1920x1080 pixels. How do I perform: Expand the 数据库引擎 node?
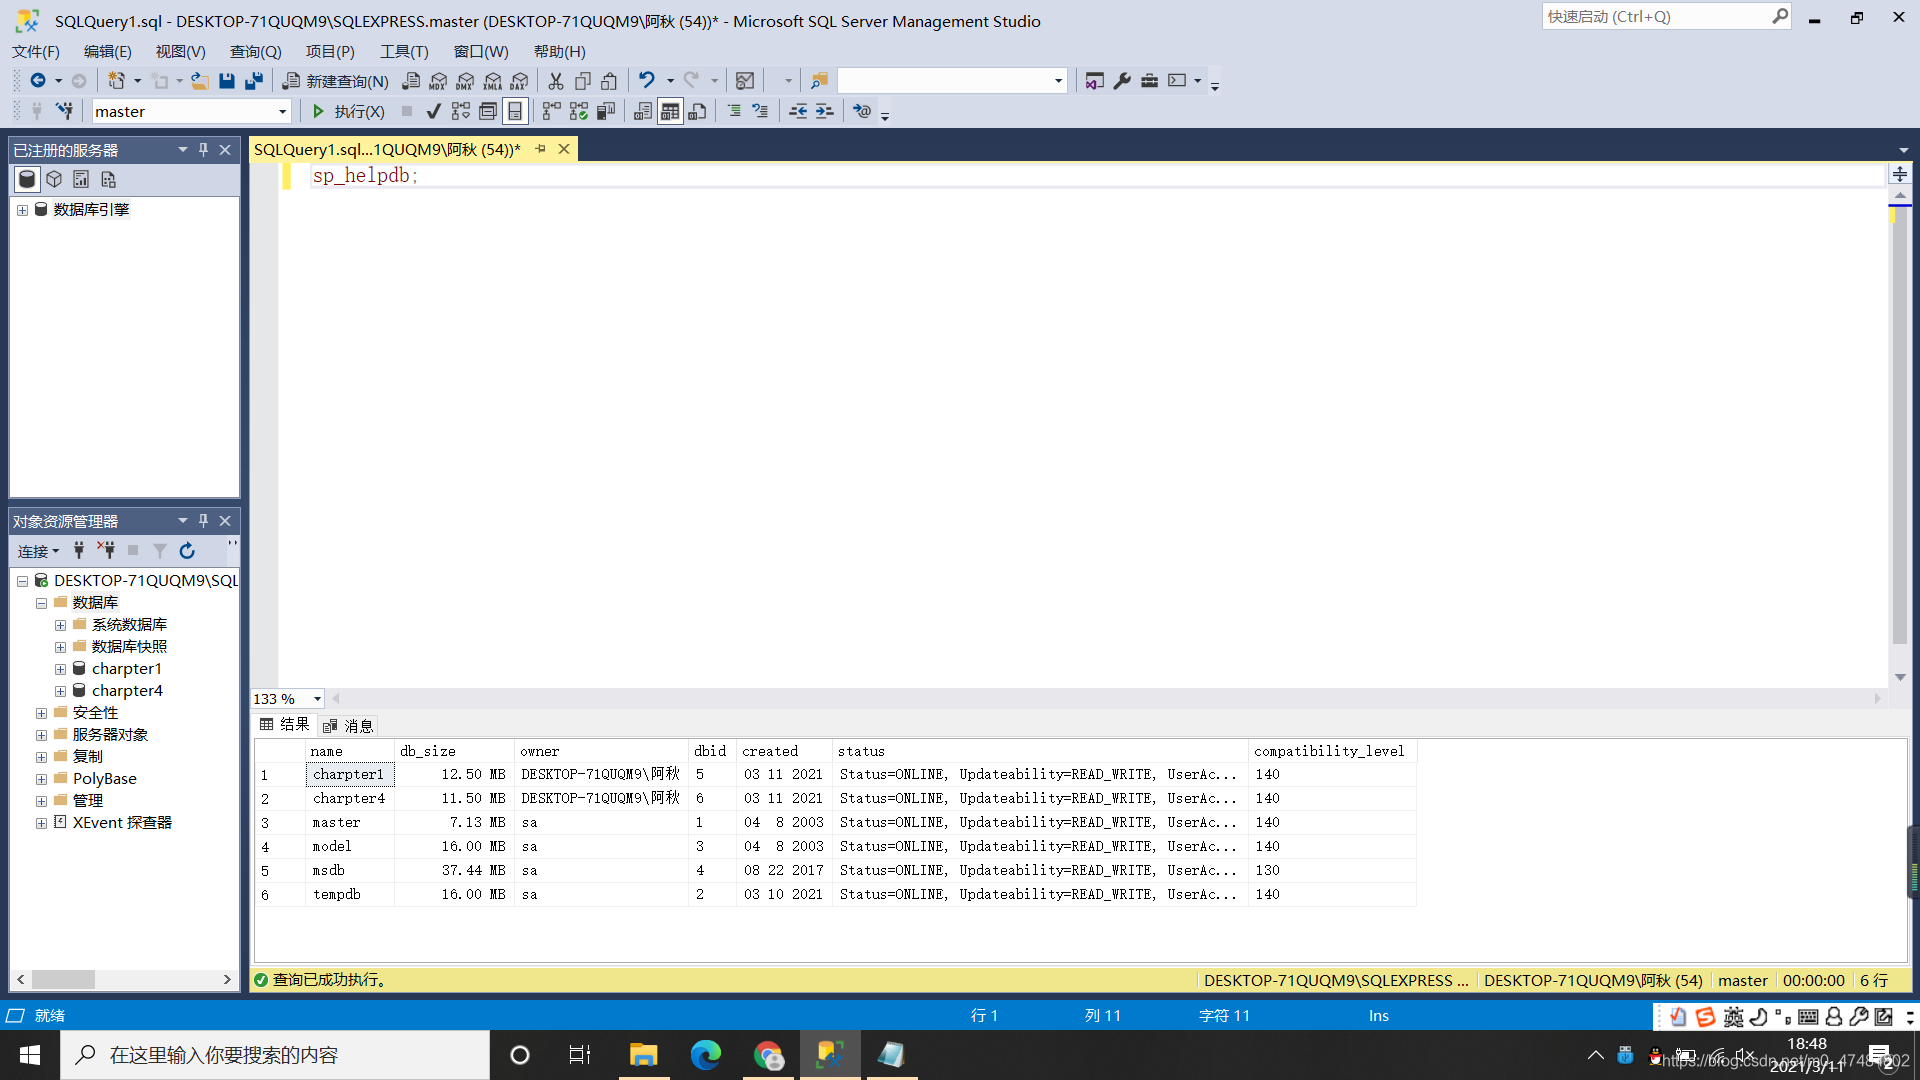point(22,210)
